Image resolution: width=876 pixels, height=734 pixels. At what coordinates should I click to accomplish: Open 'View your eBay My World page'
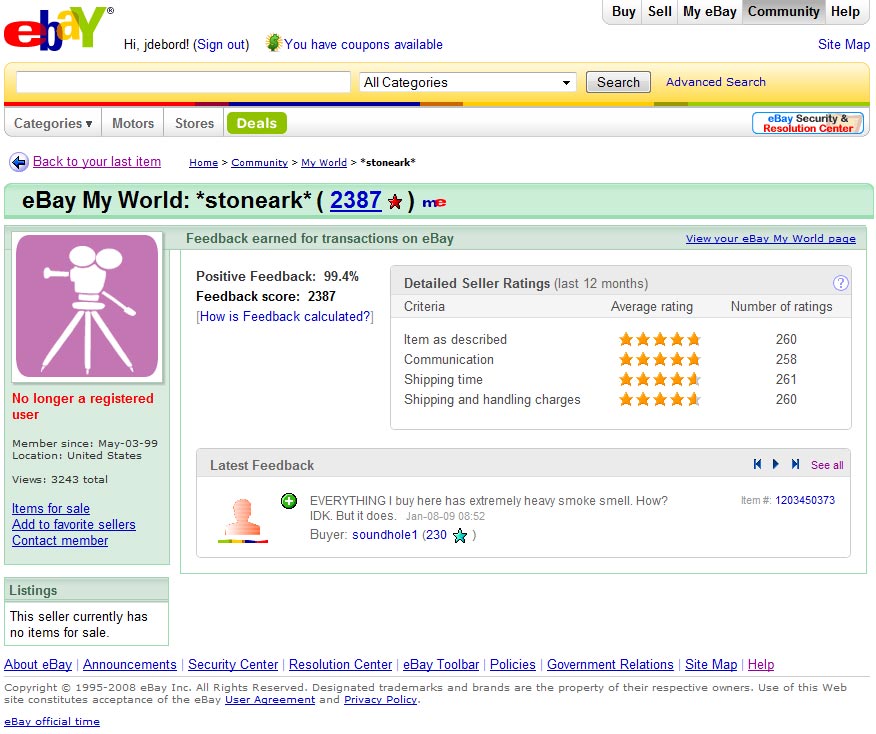[770, 239]
